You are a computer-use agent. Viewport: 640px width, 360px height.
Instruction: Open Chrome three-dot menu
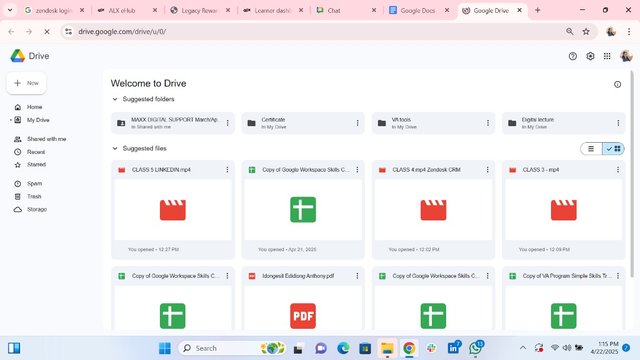629,31
